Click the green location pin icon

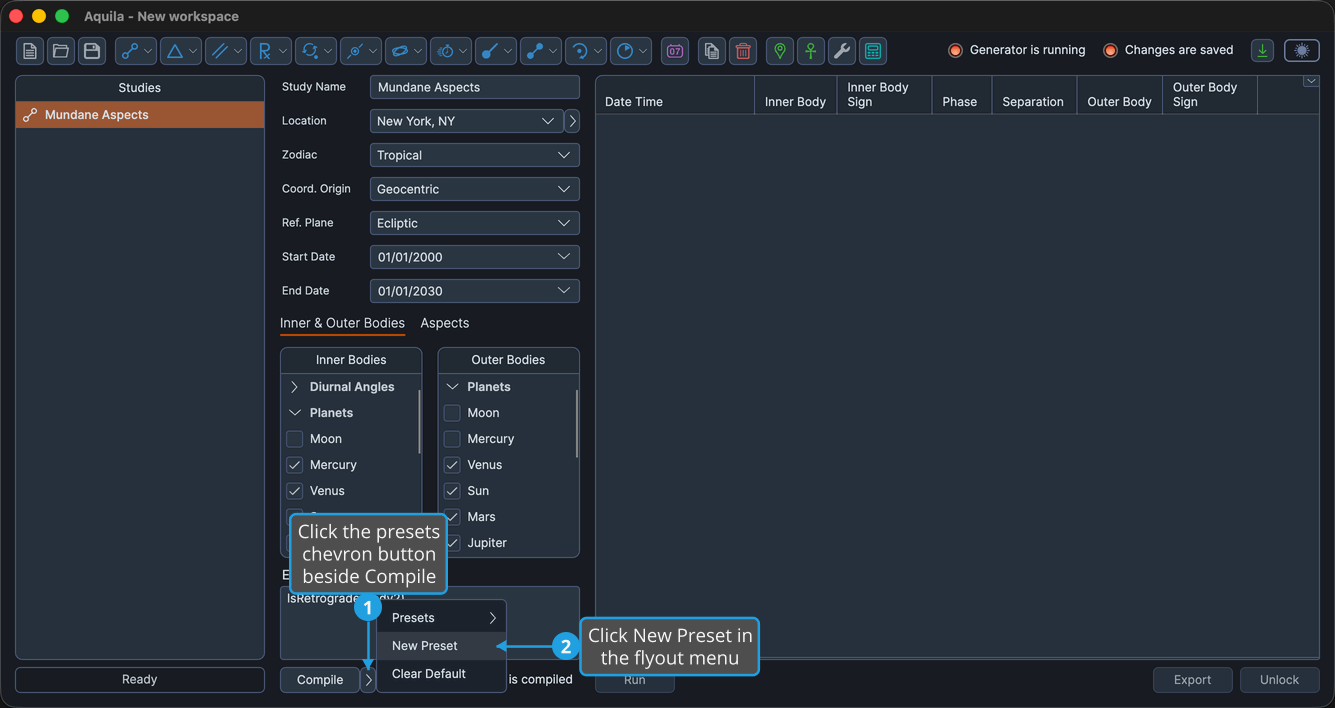[x=779, y=51]
